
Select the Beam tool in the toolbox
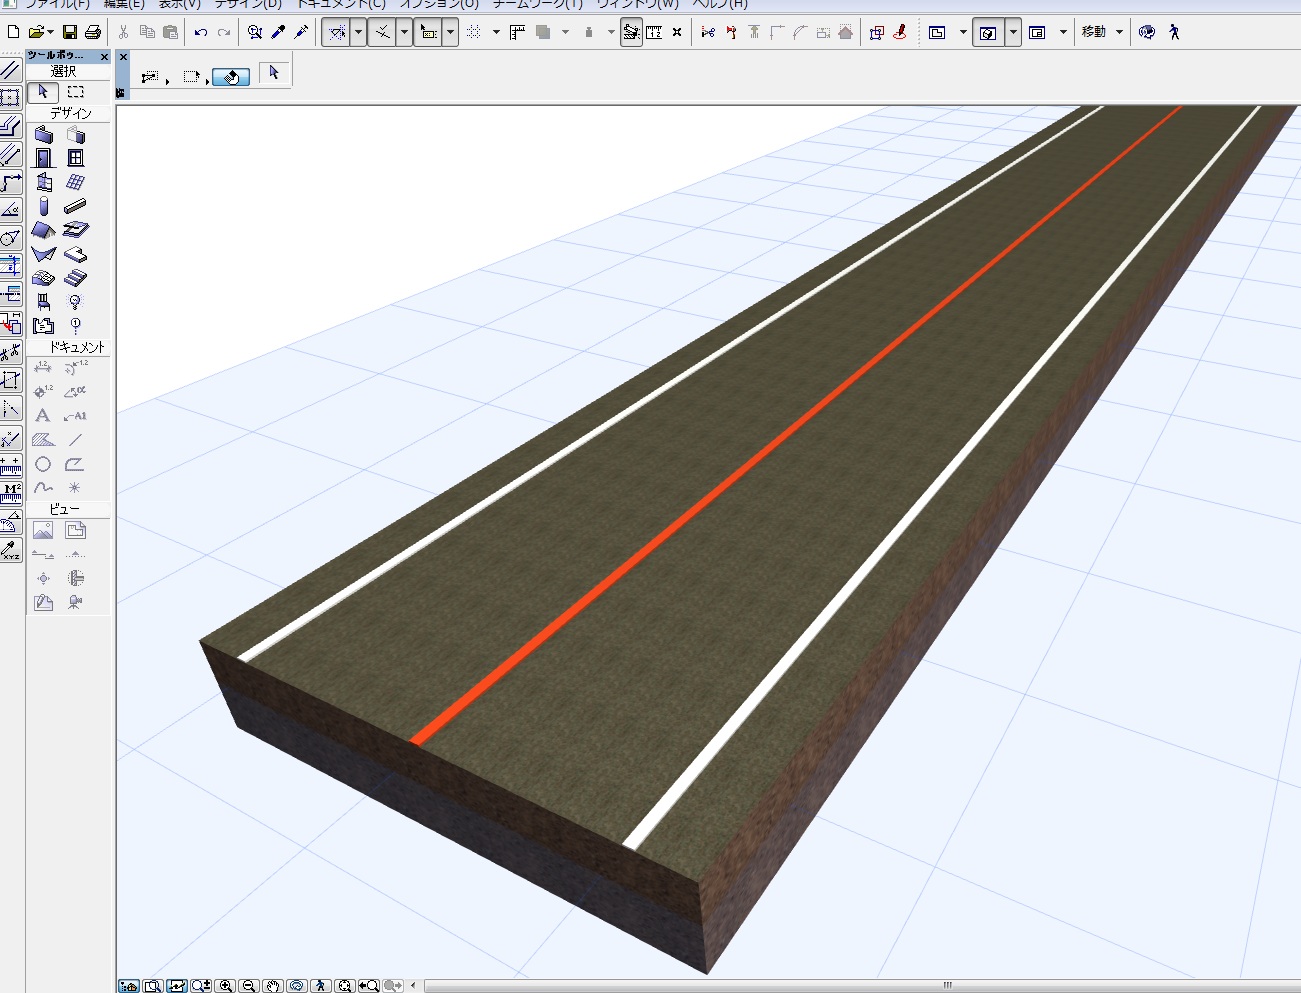75,206
